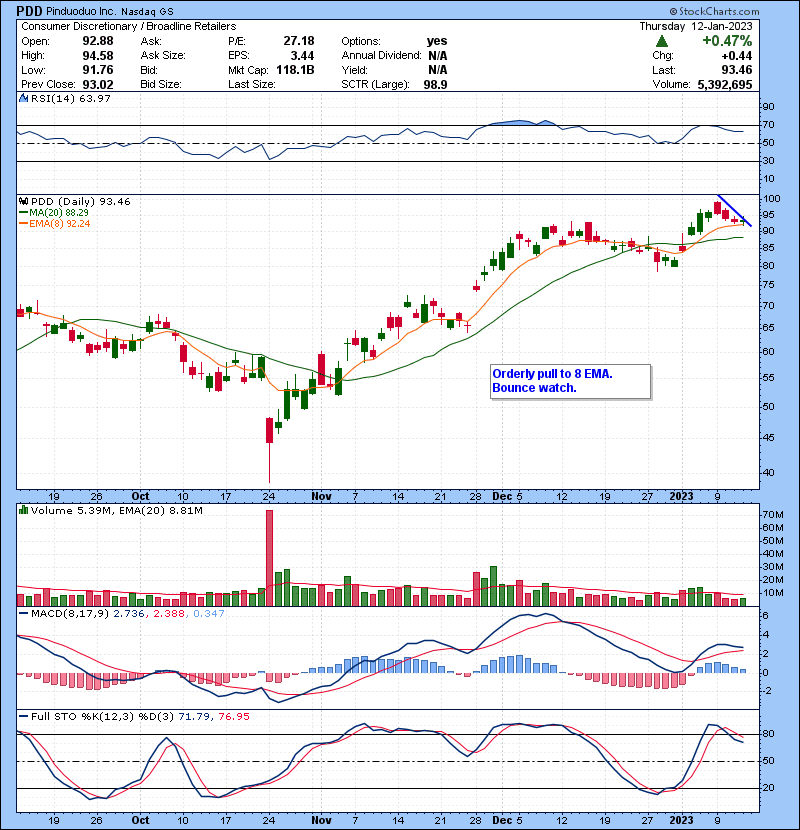The image size is (800, 830).
Task: Click the Chg value +0.44
Action: pyautogui.click(x=736, y=56)
